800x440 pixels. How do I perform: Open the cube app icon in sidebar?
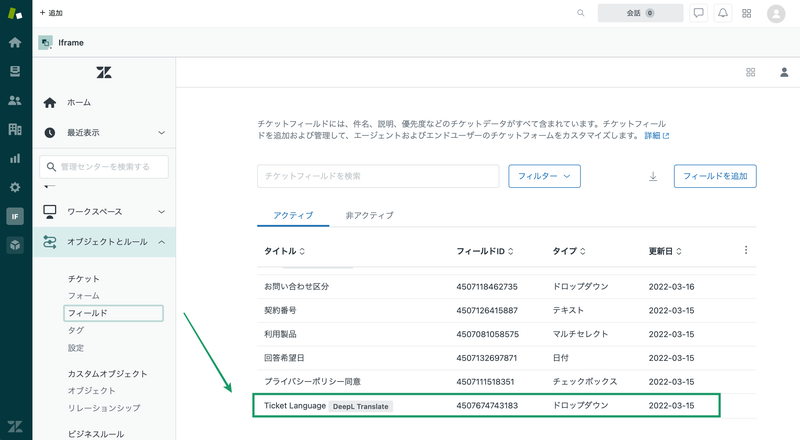coord(15,246)
